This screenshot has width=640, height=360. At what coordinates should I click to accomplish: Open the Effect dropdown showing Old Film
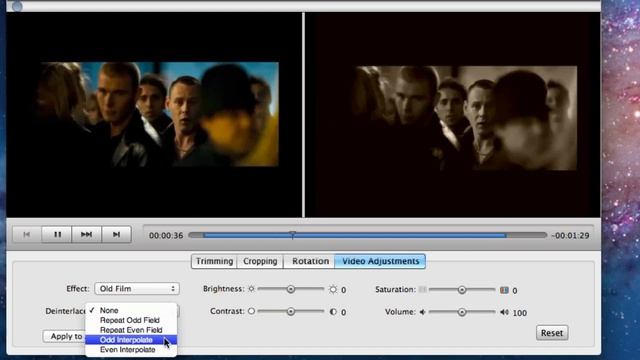point(137,289)
